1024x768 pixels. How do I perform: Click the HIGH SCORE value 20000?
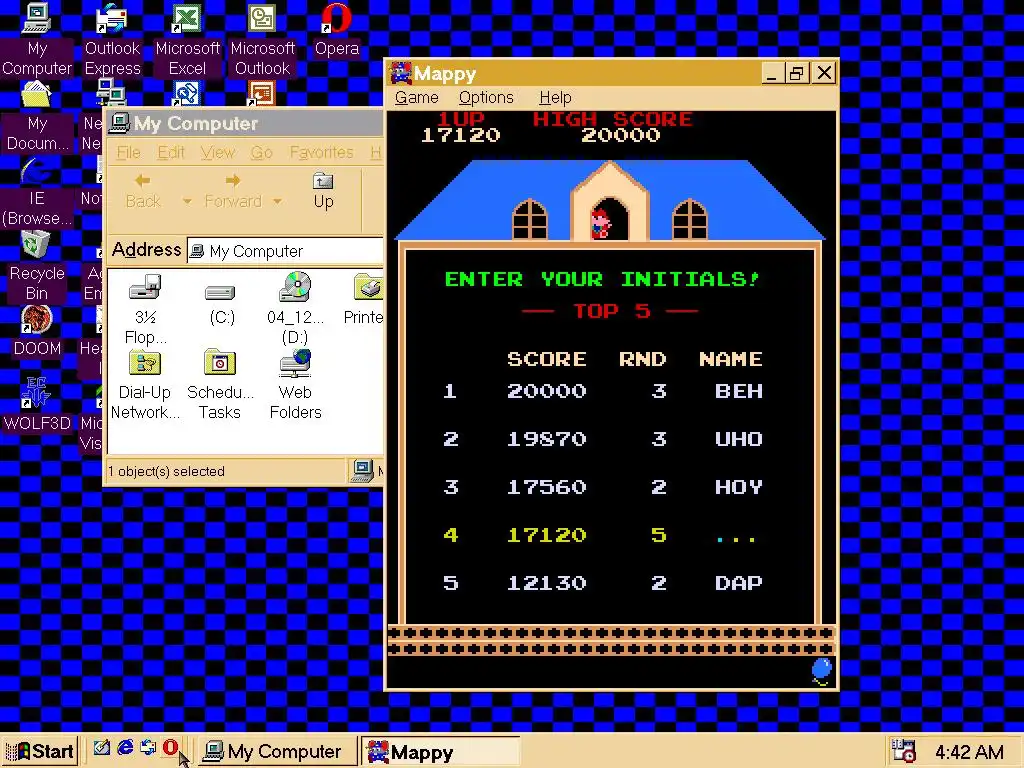[620, 135]
